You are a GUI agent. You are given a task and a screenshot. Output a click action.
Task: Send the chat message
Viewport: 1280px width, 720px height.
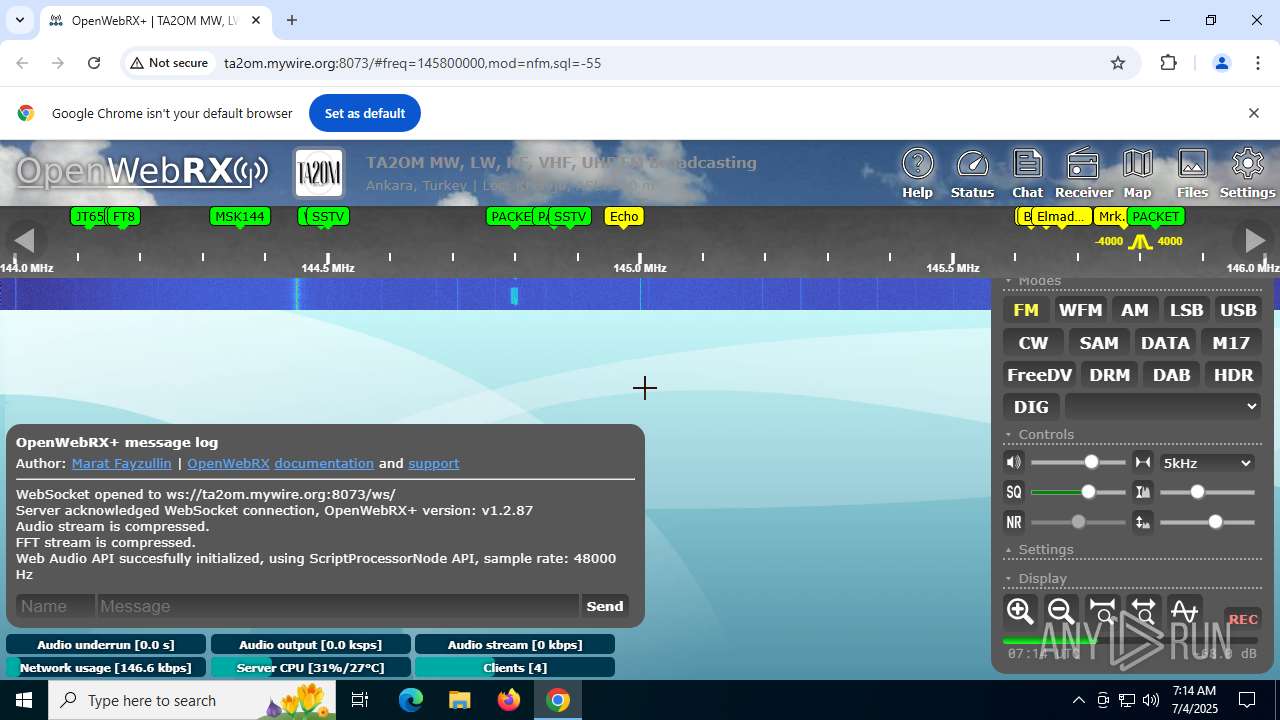point(605,606)
